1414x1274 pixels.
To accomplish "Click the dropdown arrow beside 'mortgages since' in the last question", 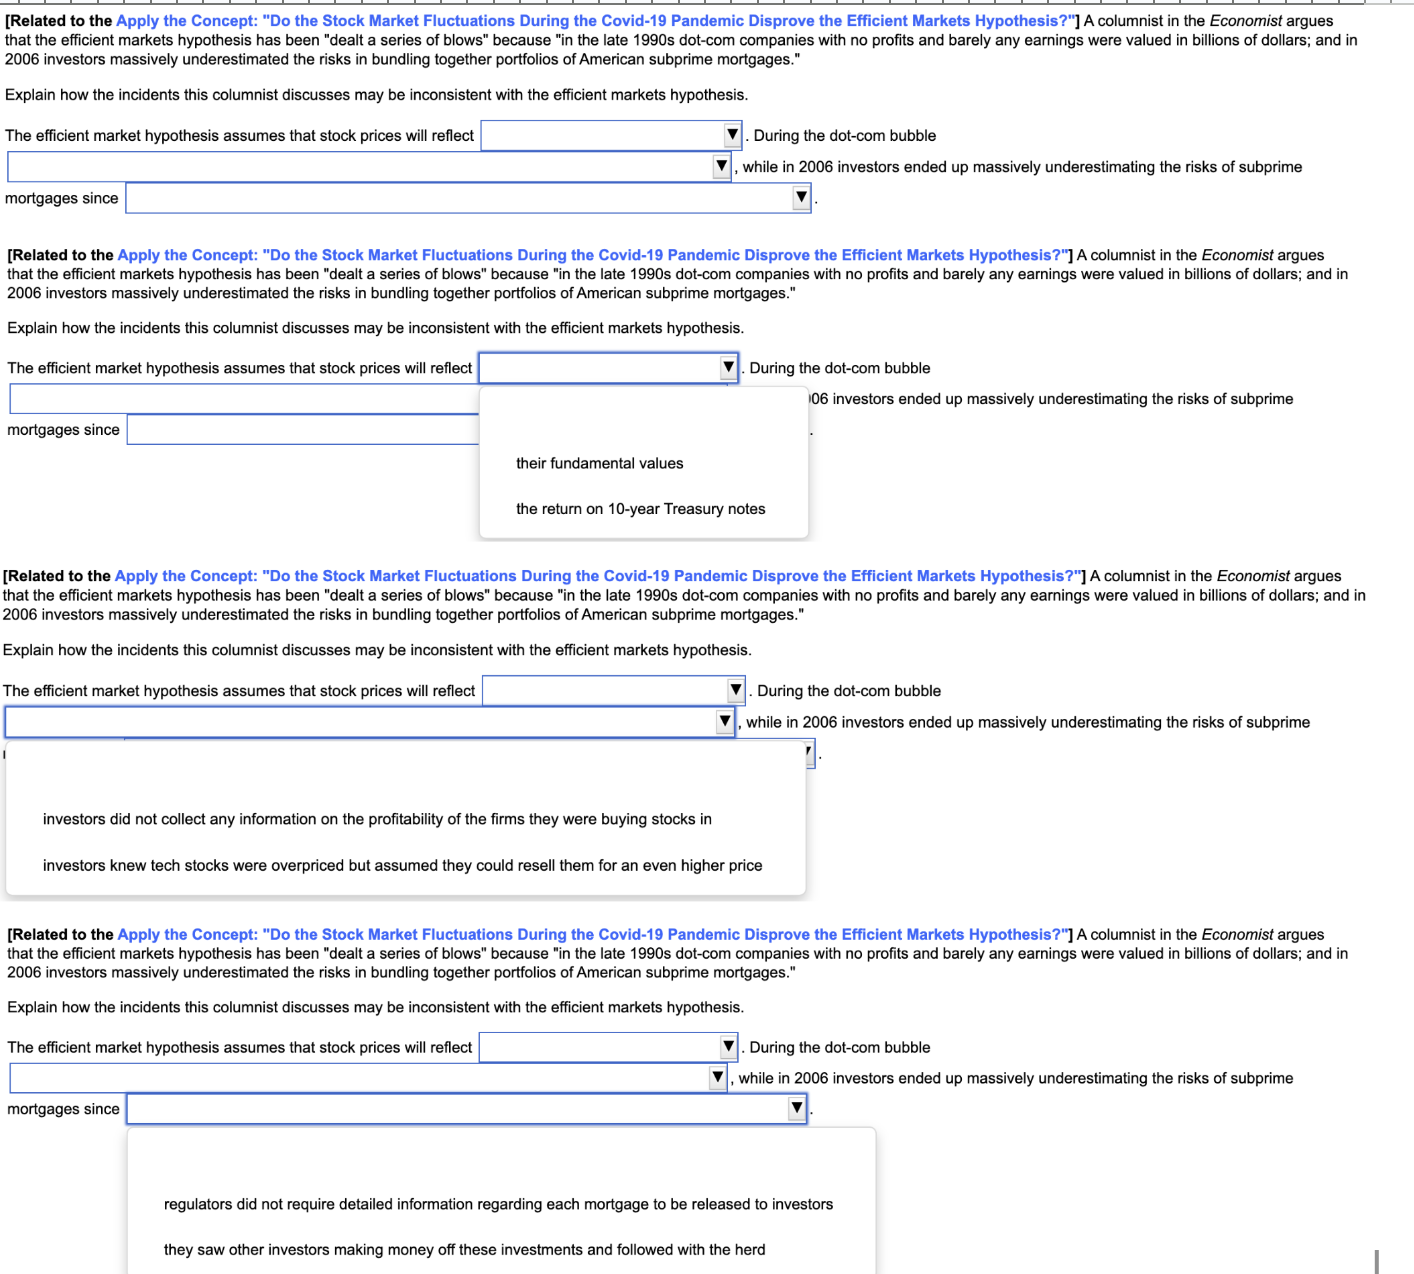I will point(794,1108).
